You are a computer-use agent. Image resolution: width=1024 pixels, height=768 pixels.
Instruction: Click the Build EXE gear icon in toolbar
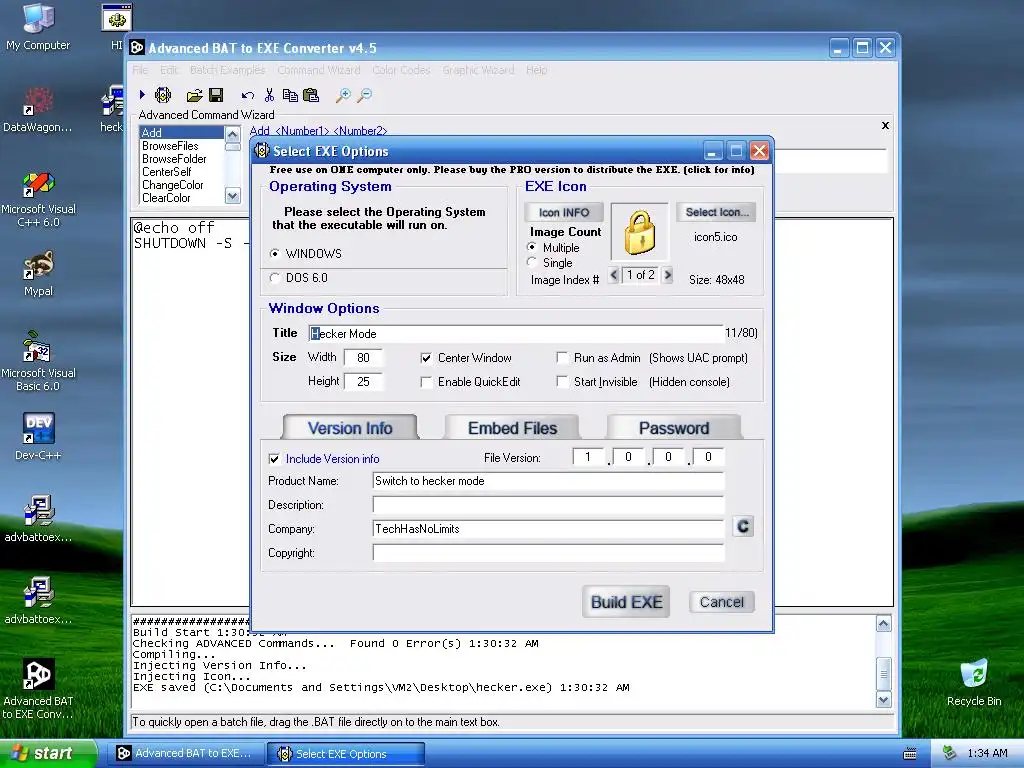163,95
